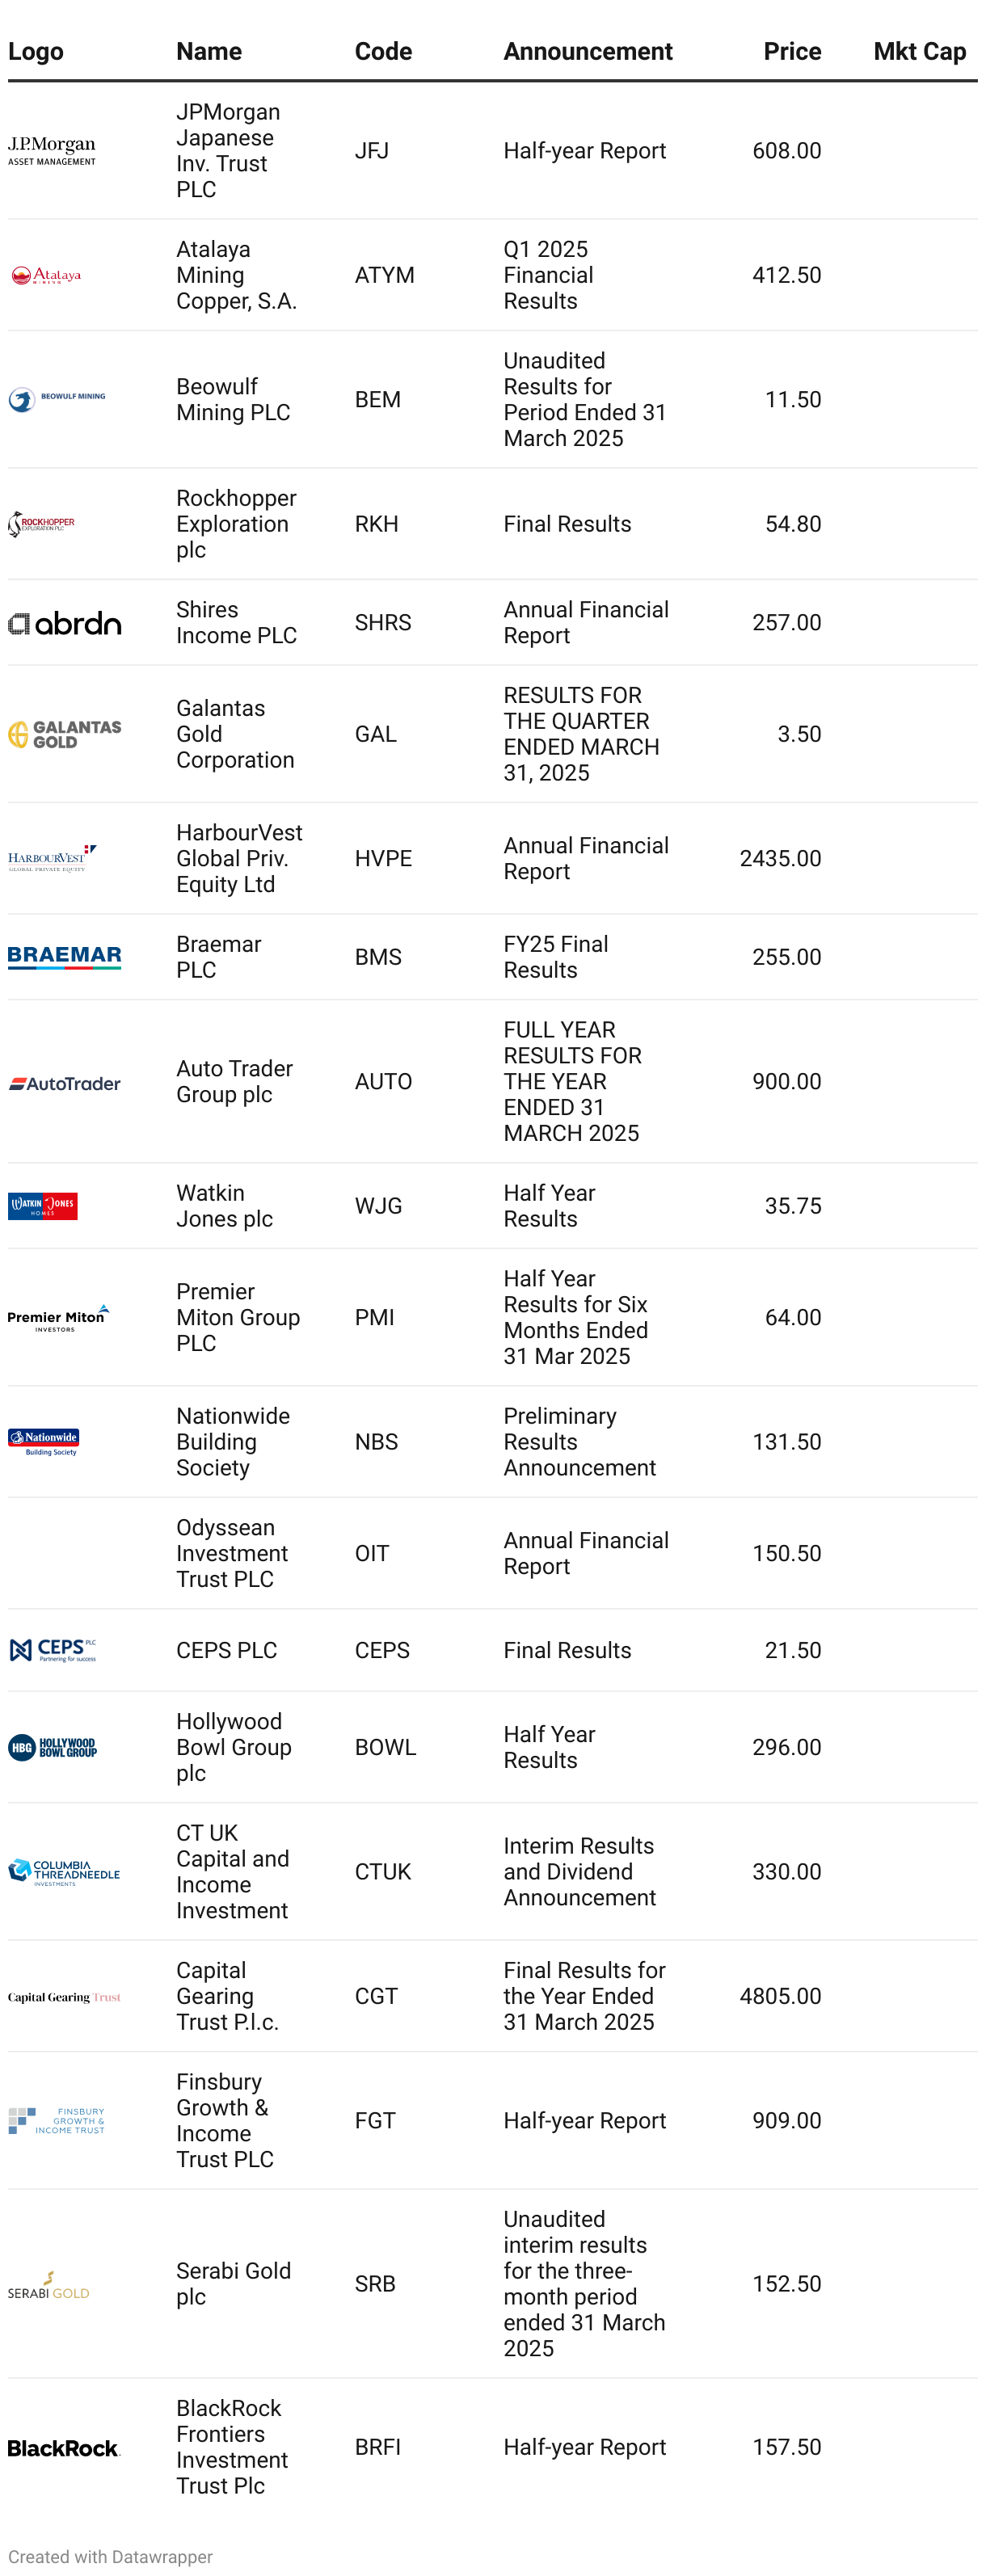Click the Braemar logo
This screenshot has height=2576, width=986.
[x=65, y=957]
